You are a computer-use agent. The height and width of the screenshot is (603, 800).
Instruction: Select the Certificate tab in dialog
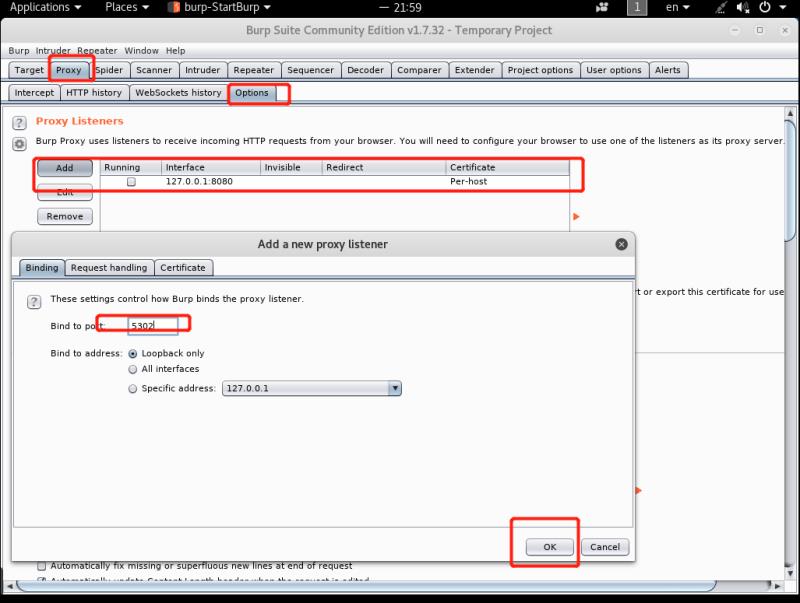(183, 268)
